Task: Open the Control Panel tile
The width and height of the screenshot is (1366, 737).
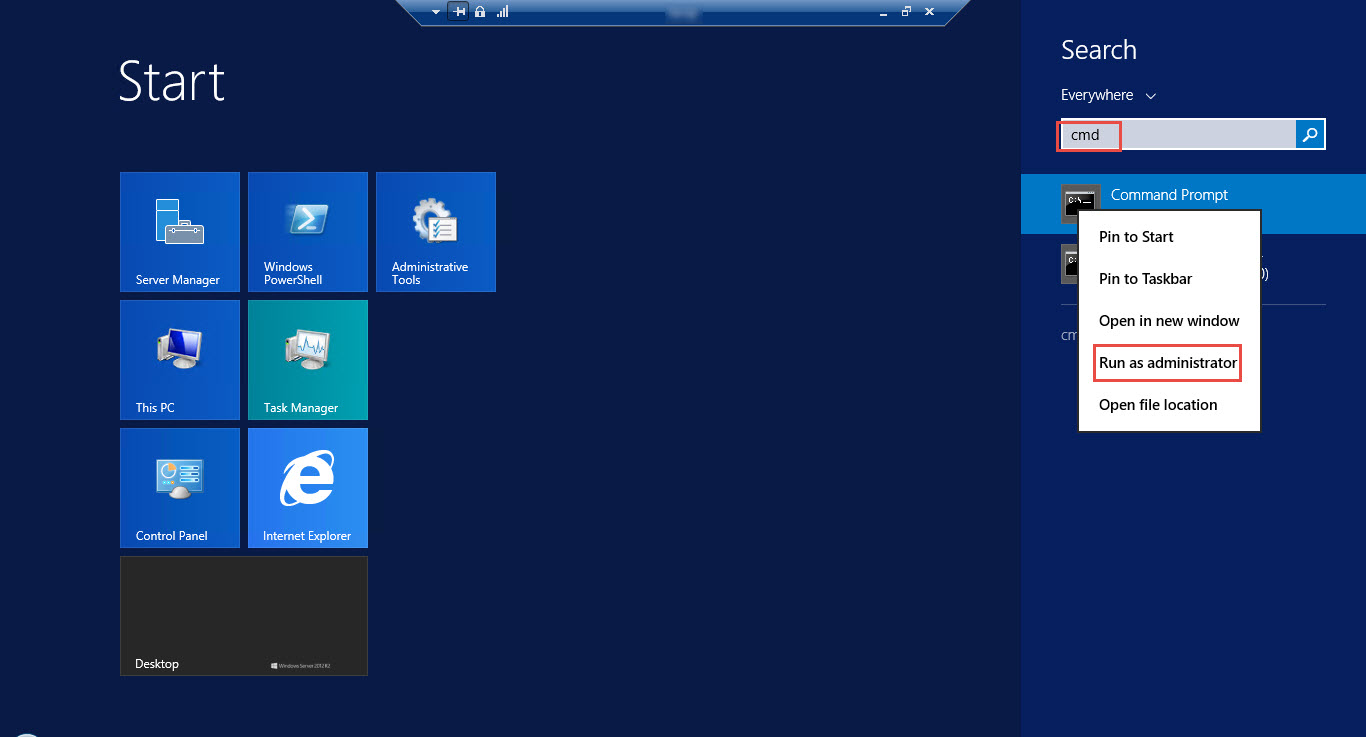Action: coord(179,487)
